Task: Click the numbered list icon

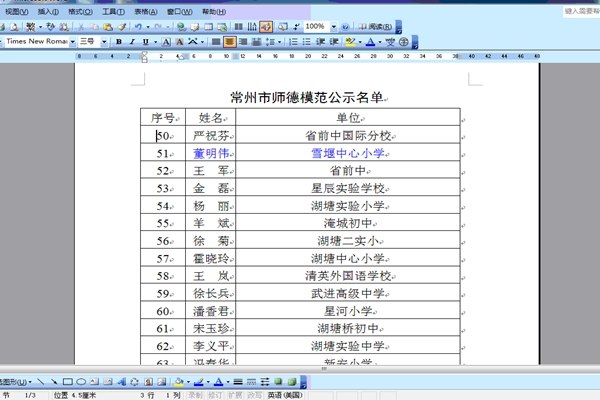Action: click(x=293, y=42)
